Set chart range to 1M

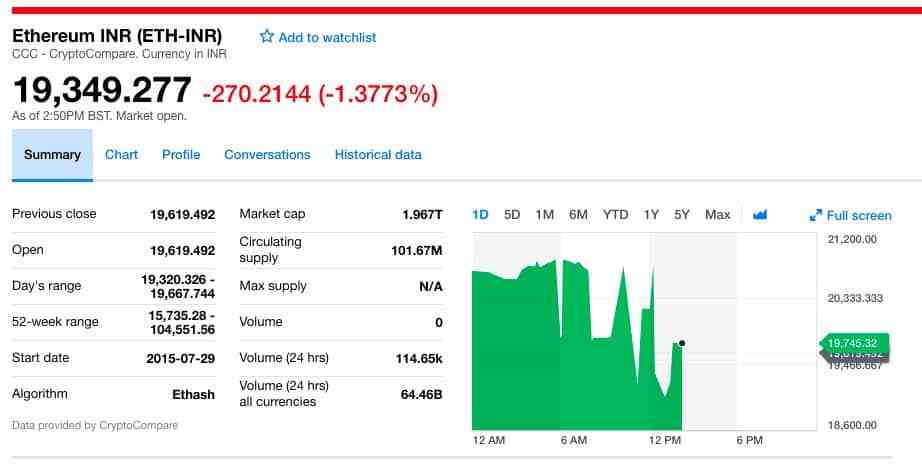tap(544, 215)
